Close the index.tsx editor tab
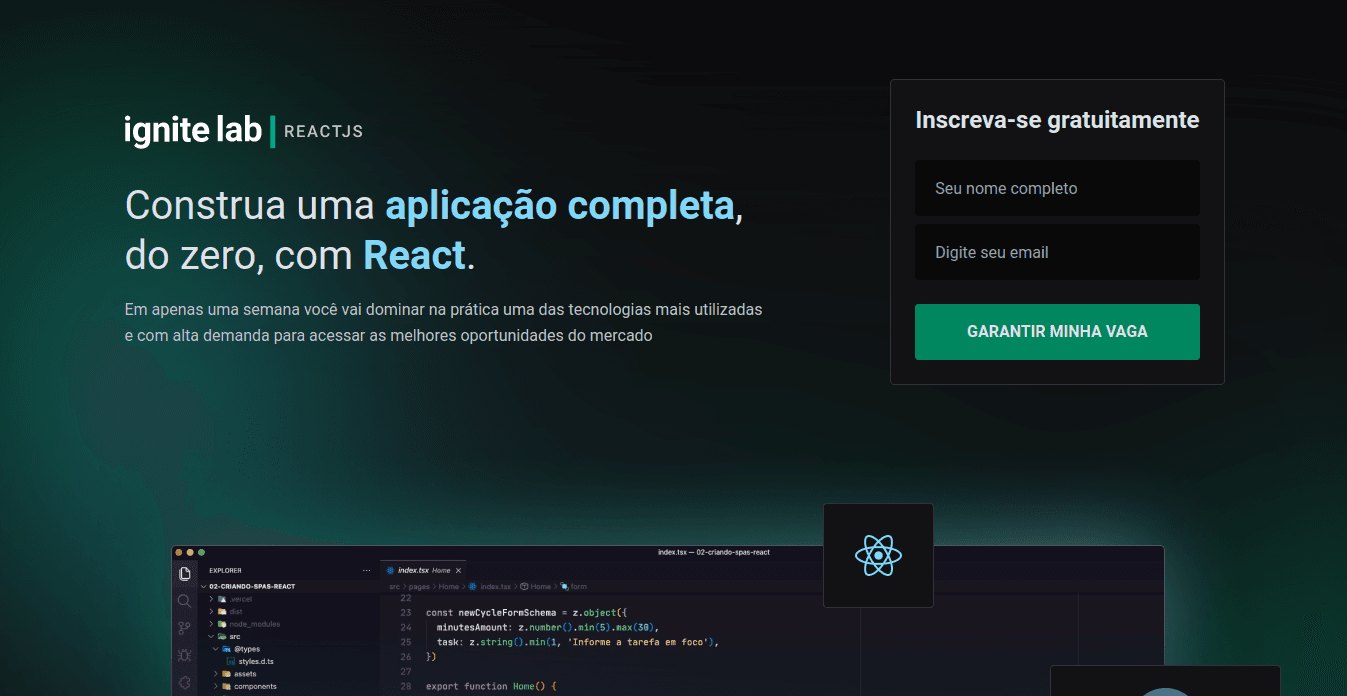1347x696 pixels. point(458,570)
